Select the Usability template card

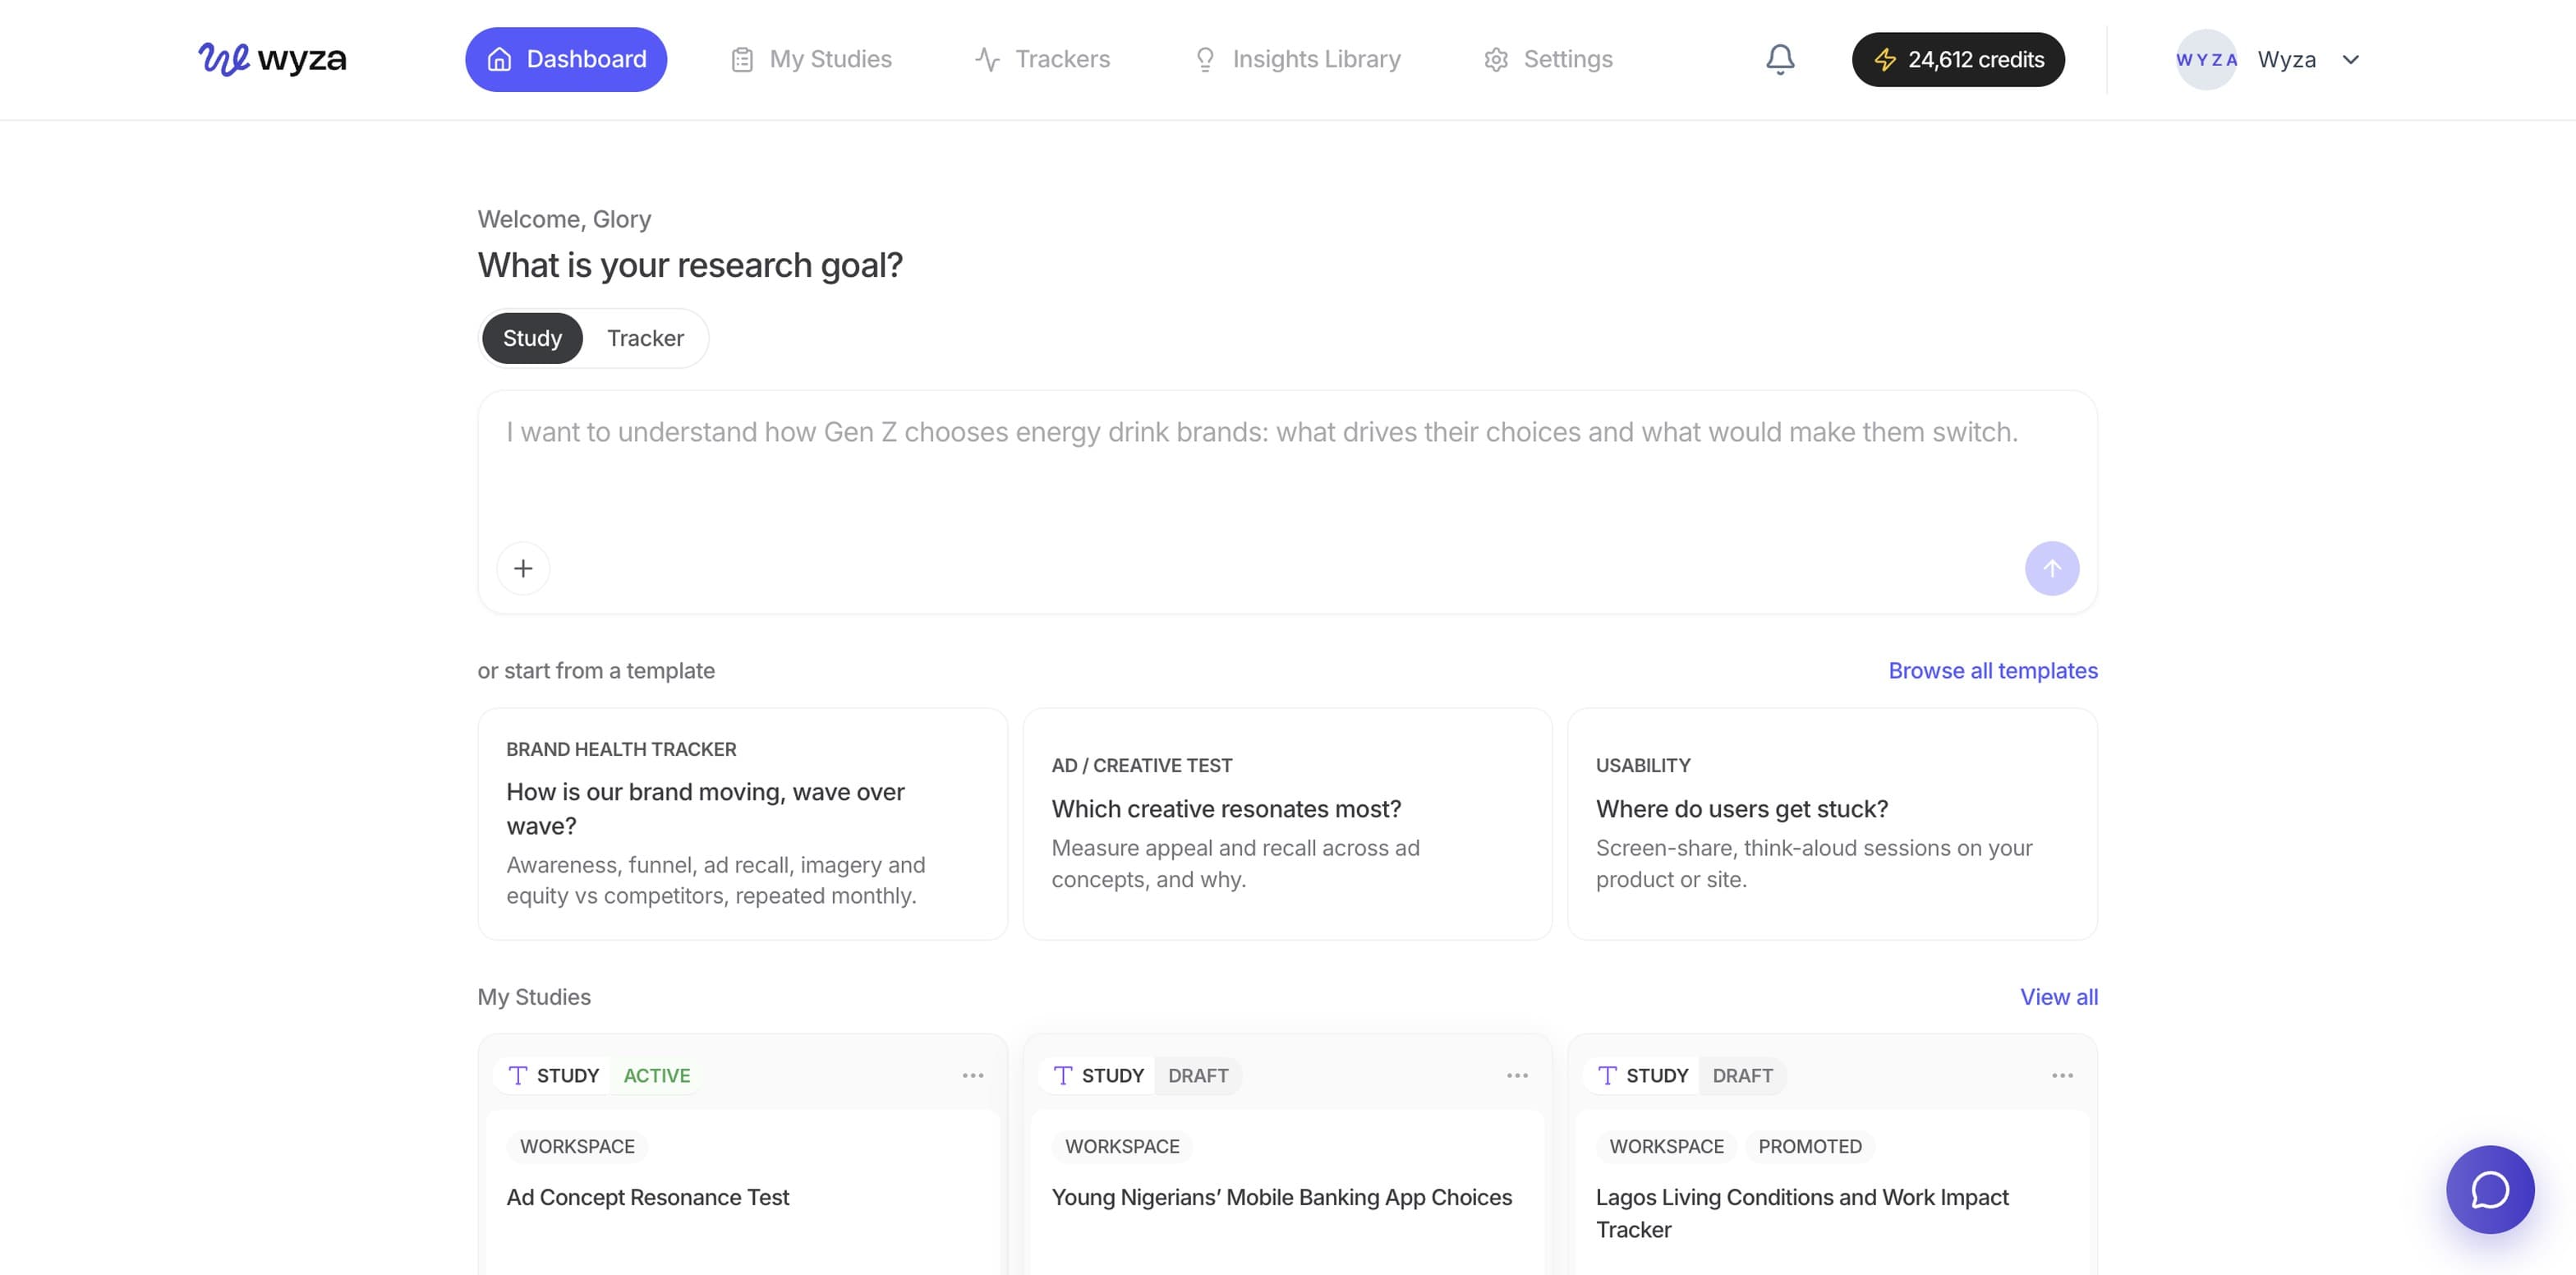coord(1831,824)
